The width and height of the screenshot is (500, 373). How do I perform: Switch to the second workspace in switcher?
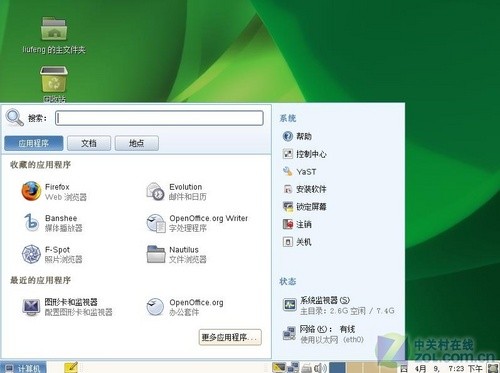coord(355,367)
